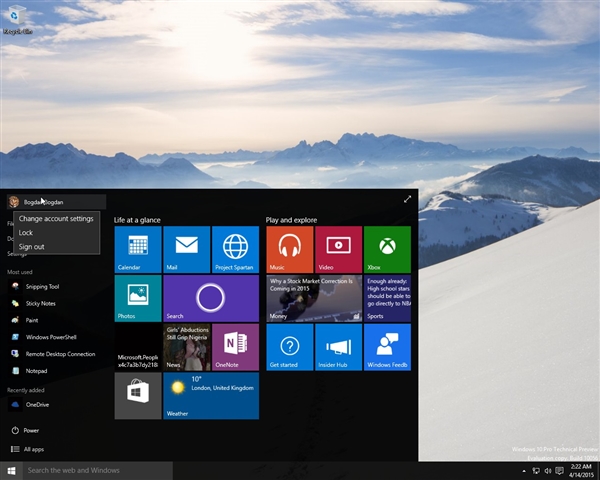Open the Store tile
Viewport: 600px width, 480px height.
pos(137,396)
